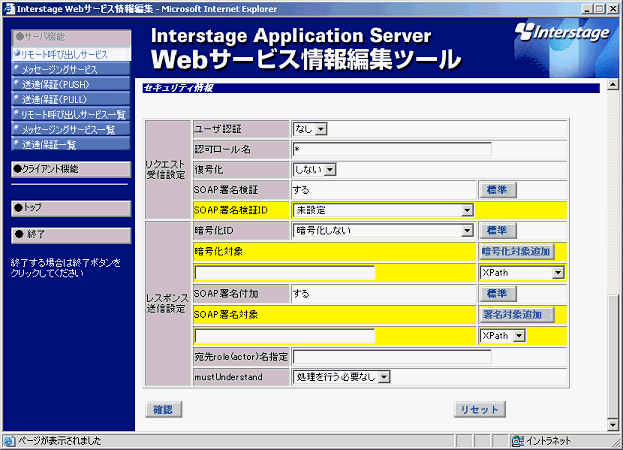Click the 終了 button in the sidebar

71,235
